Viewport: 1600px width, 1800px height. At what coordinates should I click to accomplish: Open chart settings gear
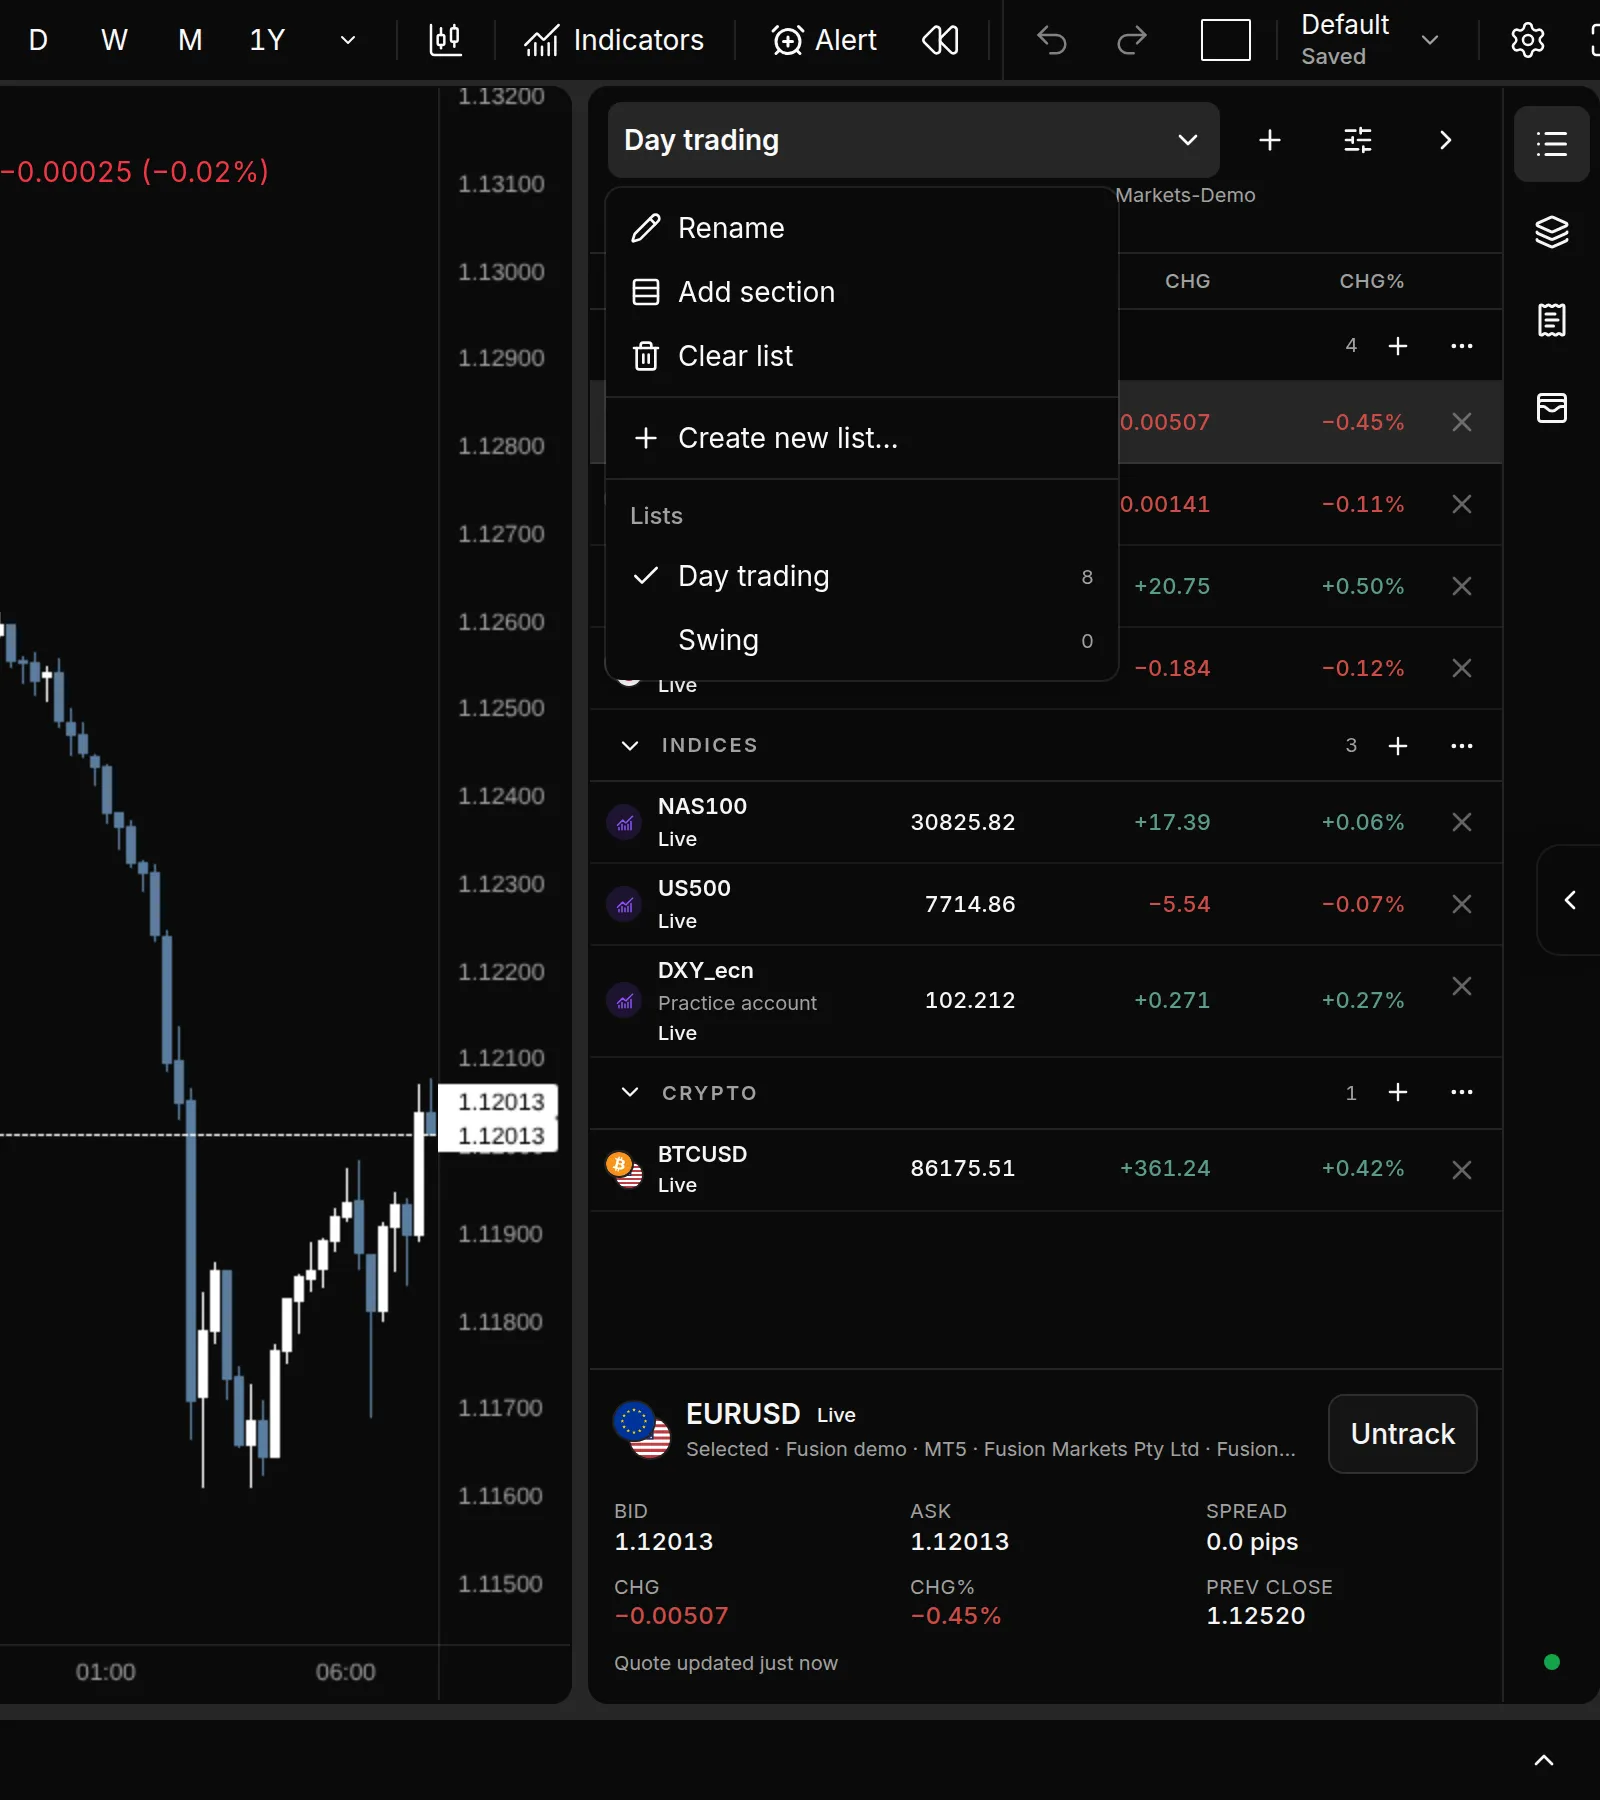(x=1527, y=40)
